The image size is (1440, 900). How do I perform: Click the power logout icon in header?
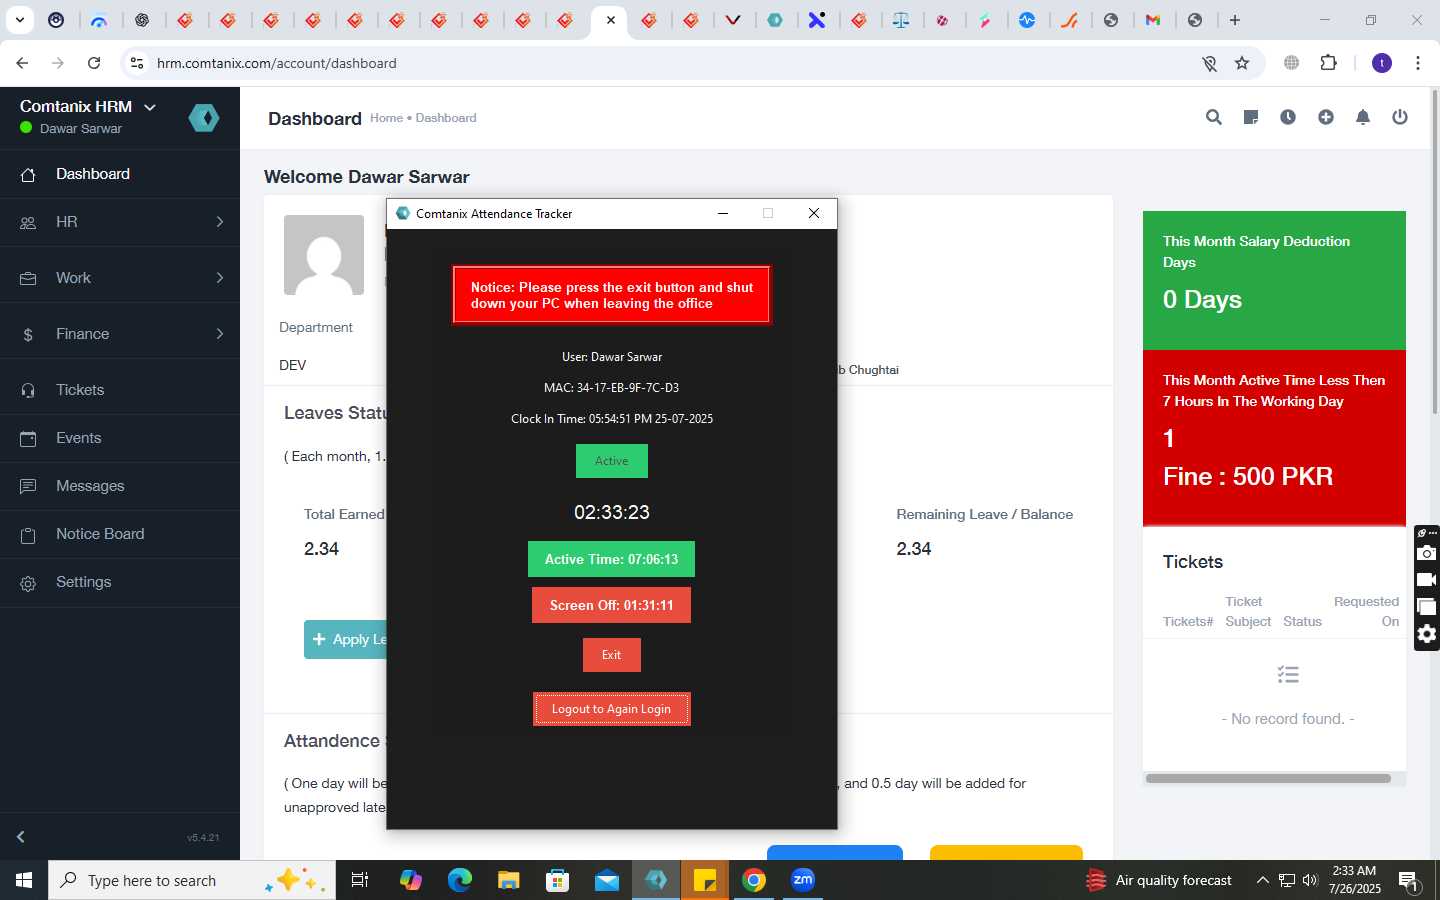(1400, 117)
